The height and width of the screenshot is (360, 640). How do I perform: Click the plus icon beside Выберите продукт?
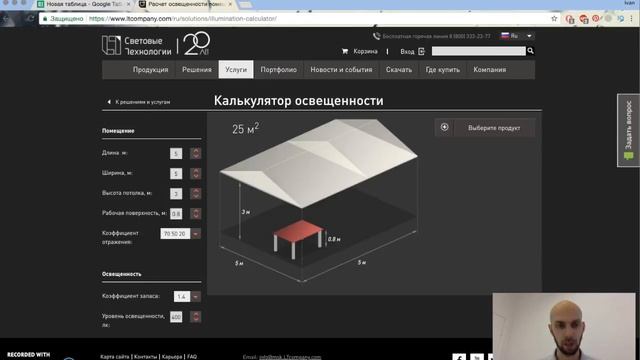point(444,127)
